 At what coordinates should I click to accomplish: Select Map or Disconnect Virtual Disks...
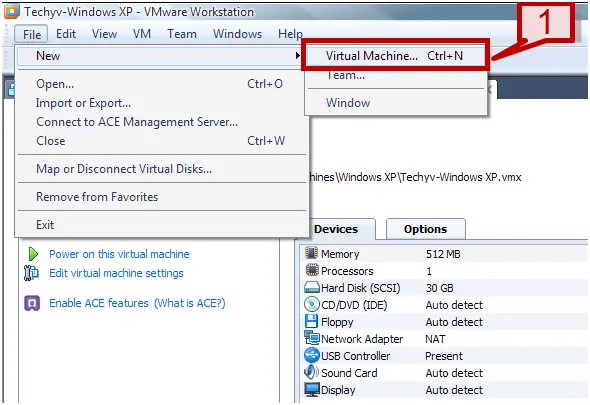tap(162, 169)
